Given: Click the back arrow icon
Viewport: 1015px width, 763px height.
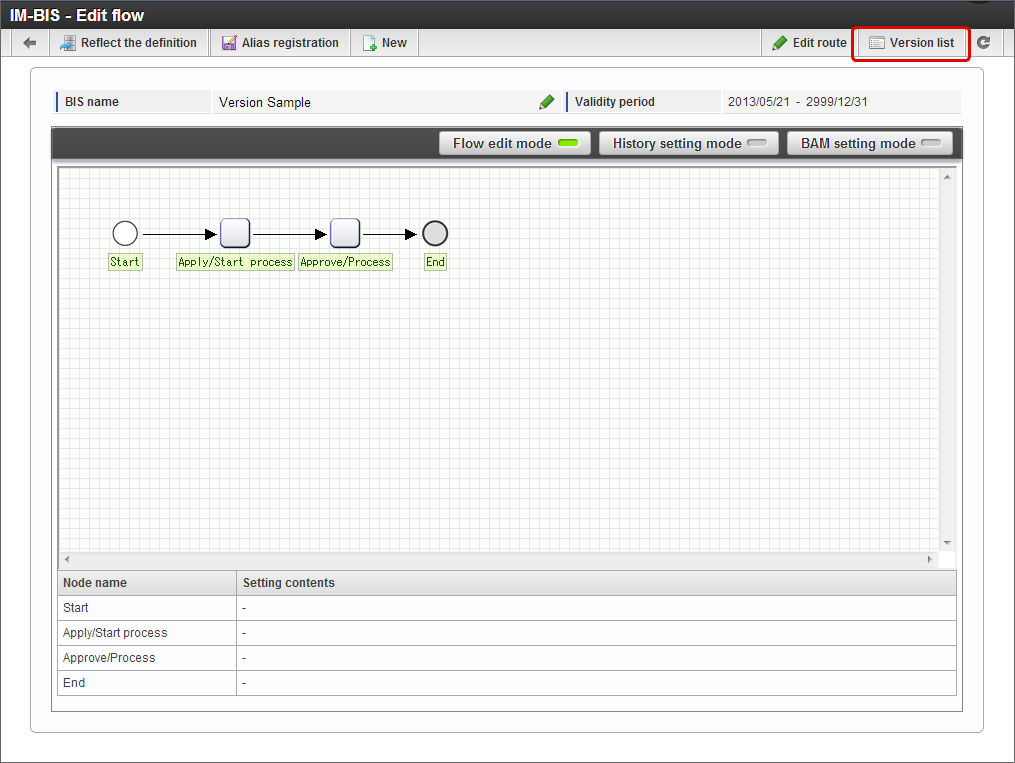Looking at the screenshot, I should (30, 43).
